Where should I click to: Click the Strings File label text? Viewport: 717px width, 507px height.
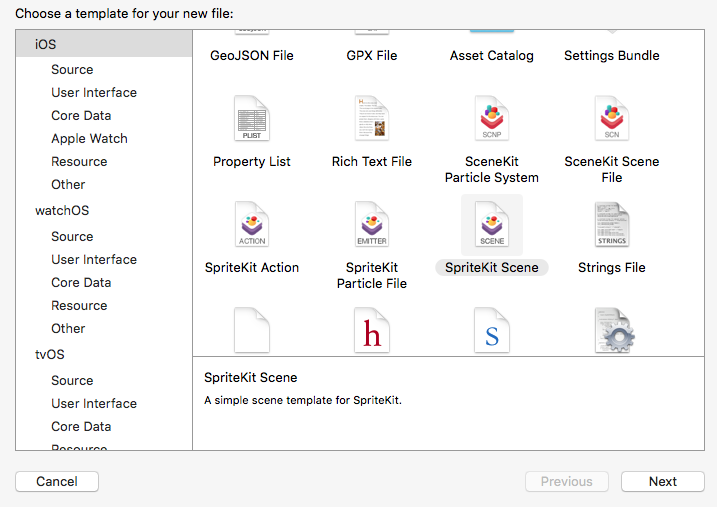(x=612, y=267)
